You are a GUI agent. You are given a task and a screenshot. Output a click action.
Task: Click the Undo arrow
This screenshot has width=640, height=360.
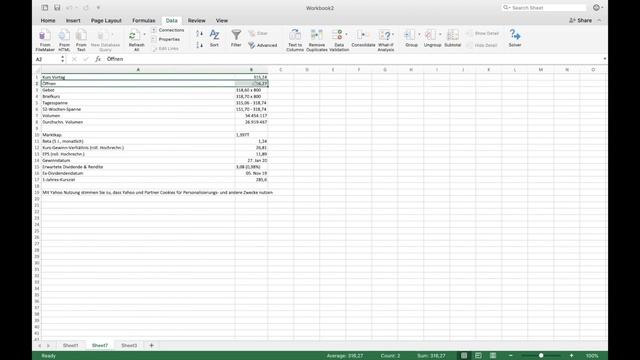pos(69,8)
